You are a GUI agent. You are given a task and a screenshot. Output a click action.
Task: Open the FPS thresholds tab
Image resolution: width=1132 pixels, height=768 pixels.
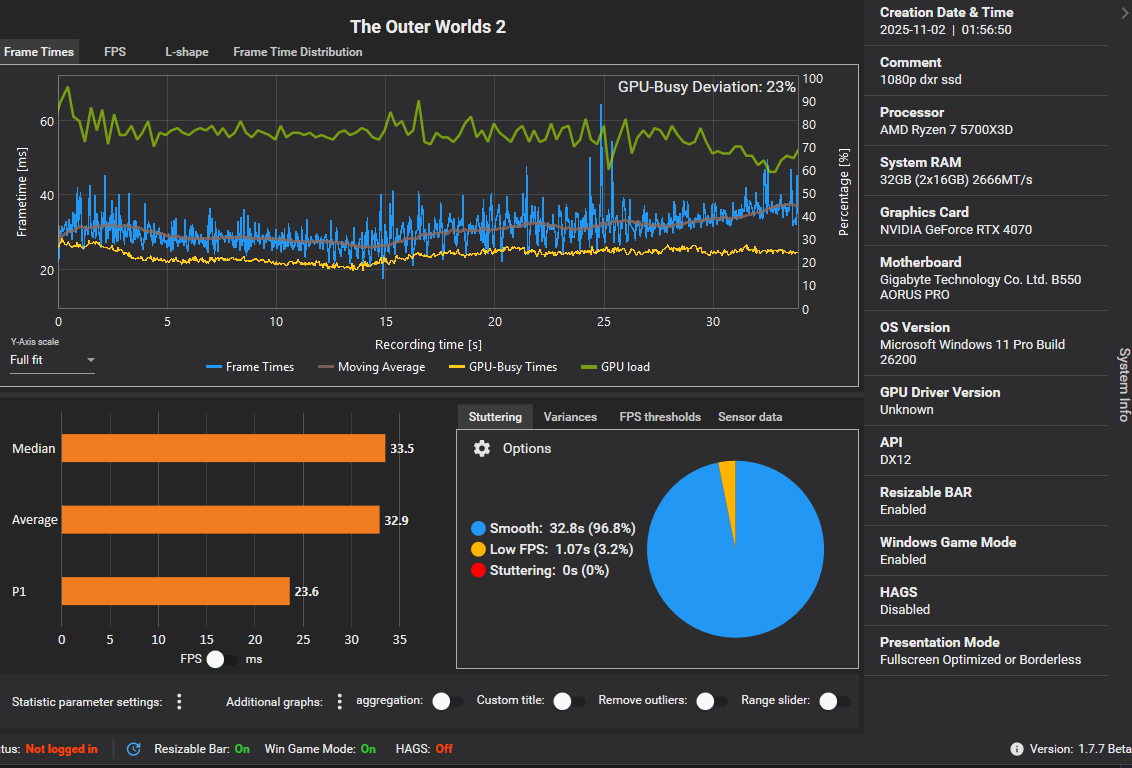click(x=660, y=416)
